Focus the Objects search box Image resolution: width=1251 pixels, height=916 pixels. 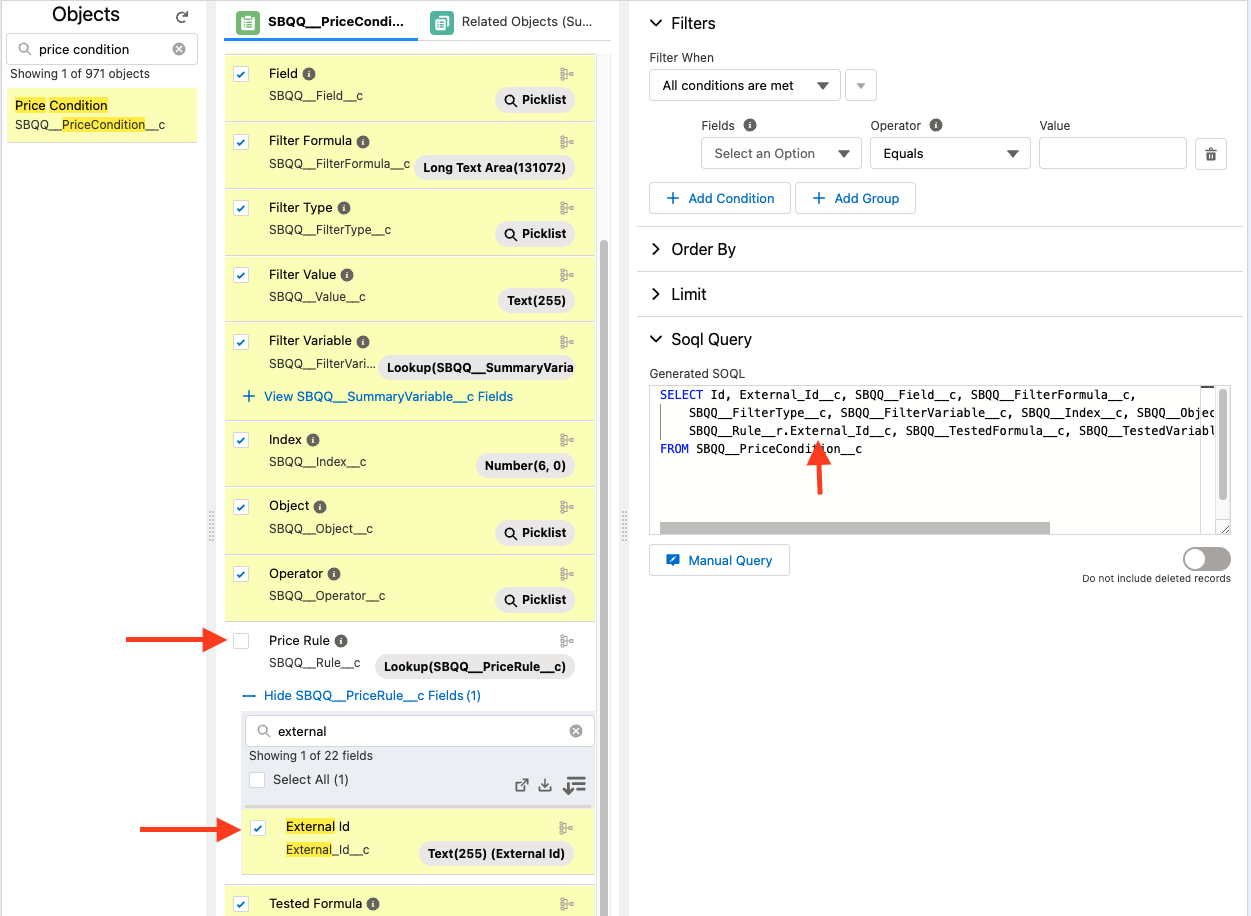(102, 49)
